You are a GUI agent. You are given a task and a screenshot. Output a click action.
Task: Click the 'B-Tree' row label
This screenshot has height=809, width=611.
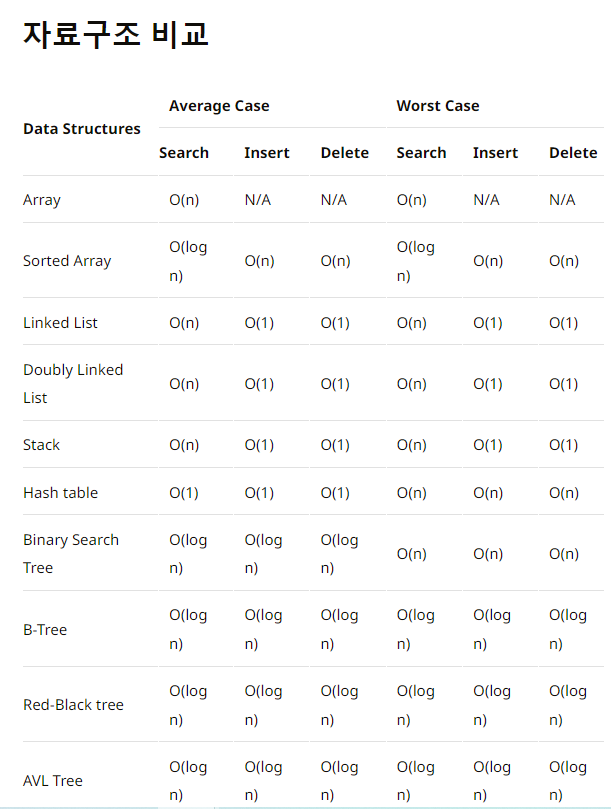coord(45,630)
